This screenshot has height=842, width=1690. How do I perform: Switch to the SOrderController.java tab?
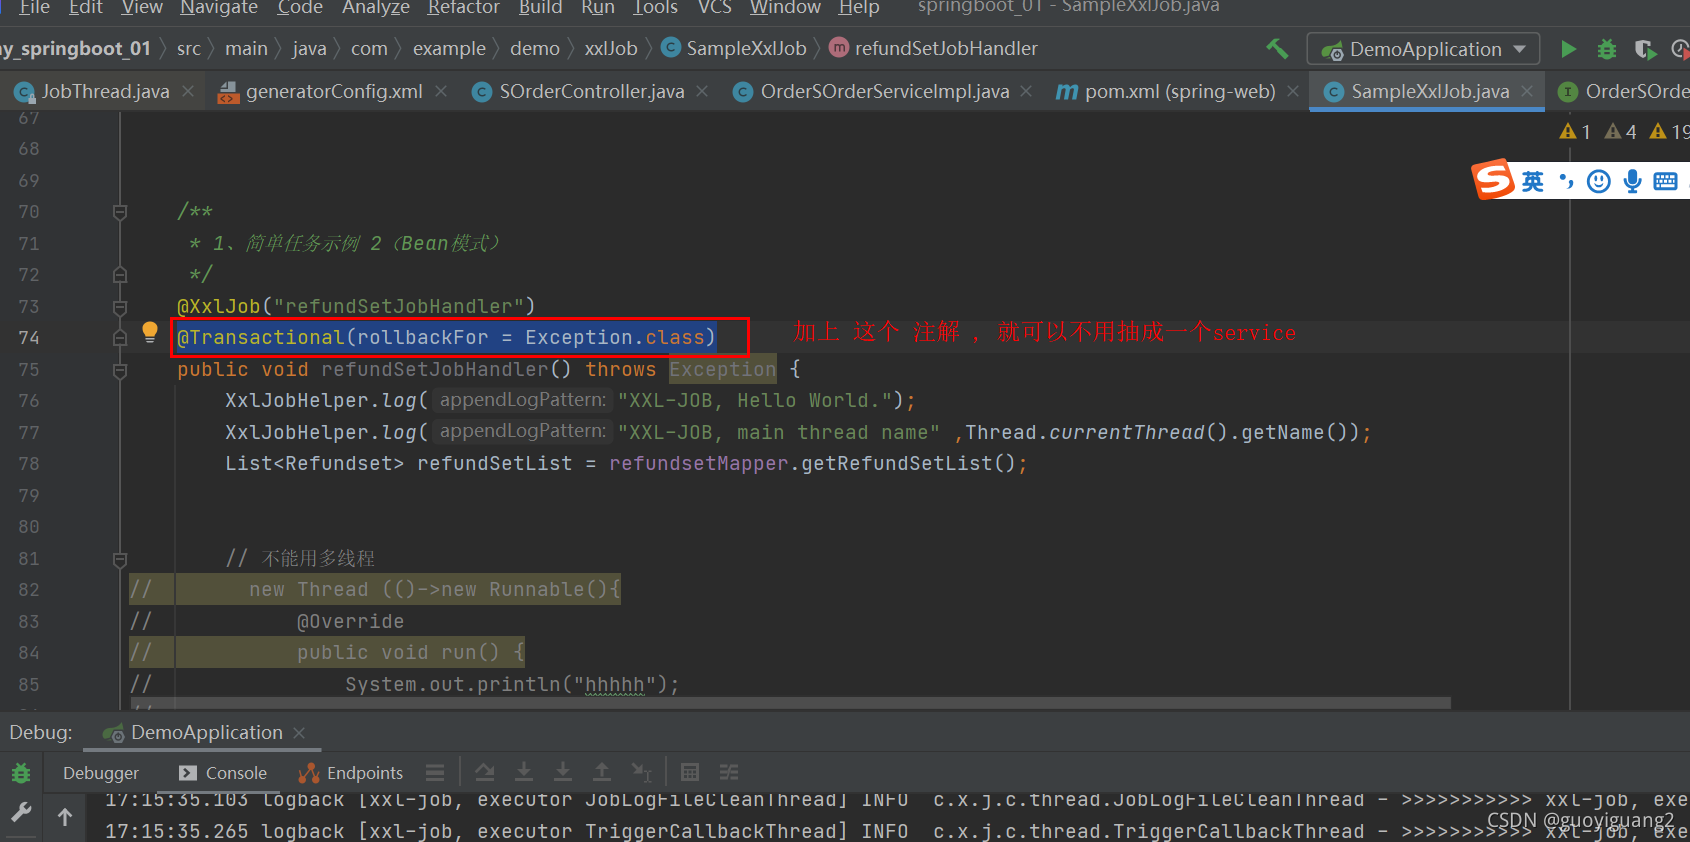coord(592,91)
